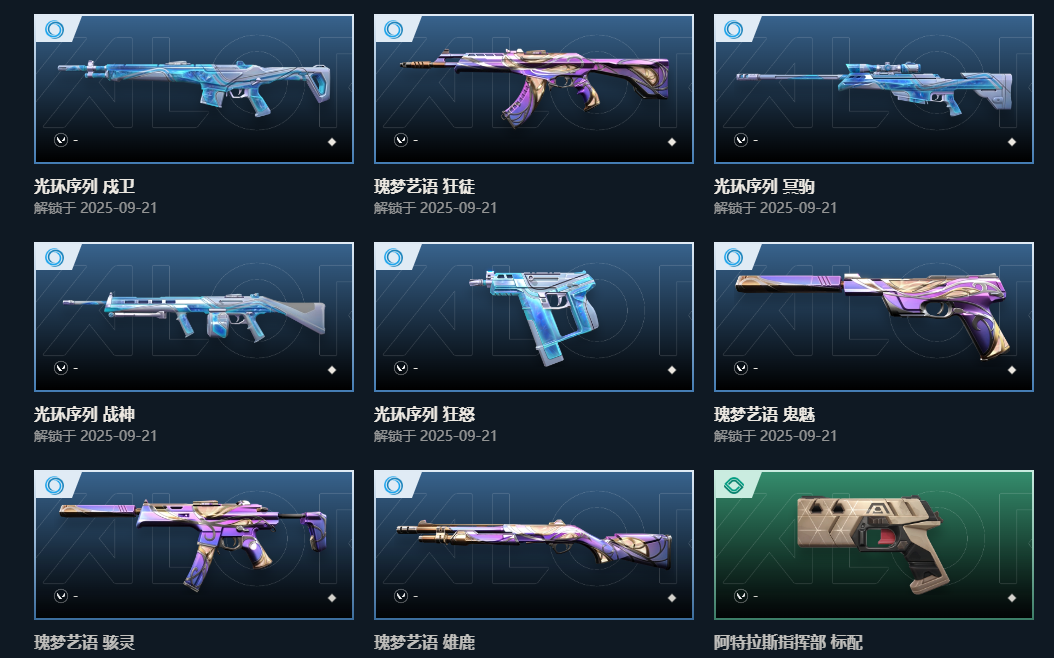Click the 瑰梦艺语 骇灵 title text

tap(85, 642)
